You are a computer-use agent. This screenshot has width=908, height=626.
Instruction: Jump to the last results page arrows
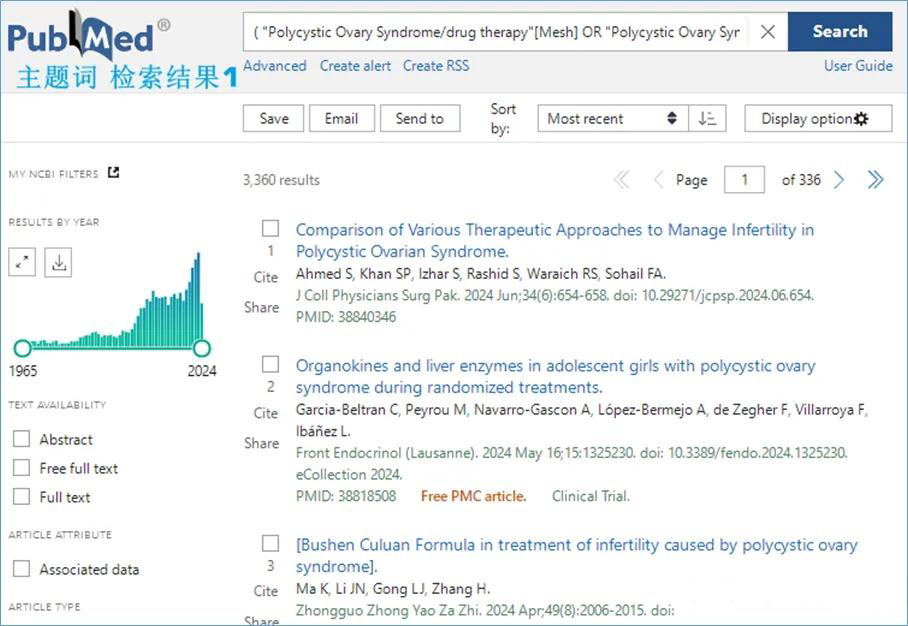(876, 180)
